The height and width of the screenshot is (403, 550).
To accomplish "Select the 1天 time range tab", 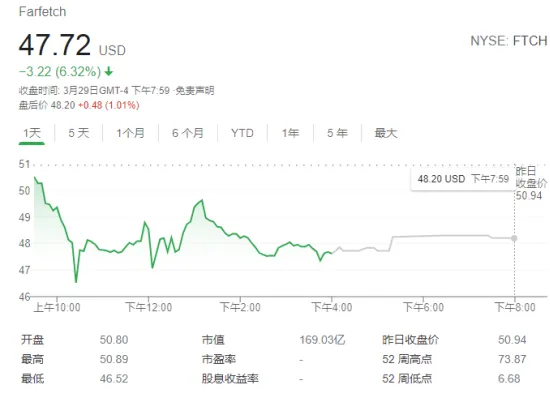I will [x=32, y=133].
